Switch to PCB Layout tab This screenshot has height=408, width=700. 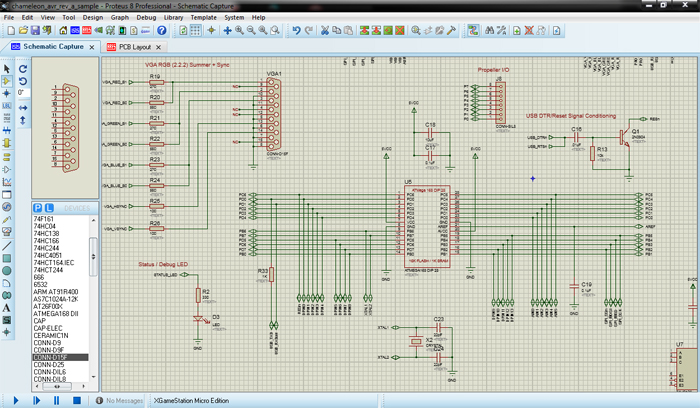134,46
